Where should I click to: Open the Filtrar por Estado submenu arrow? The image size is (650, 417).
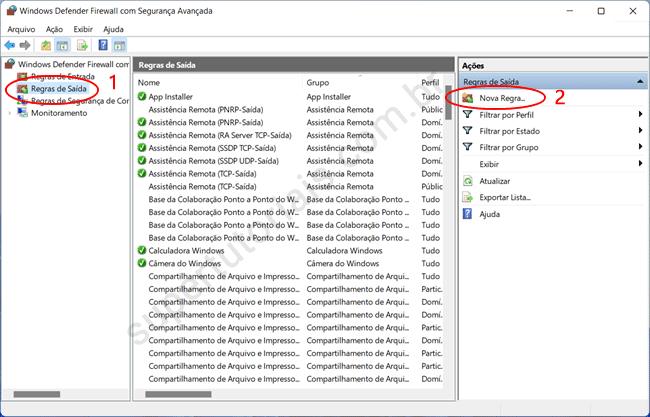639,131
